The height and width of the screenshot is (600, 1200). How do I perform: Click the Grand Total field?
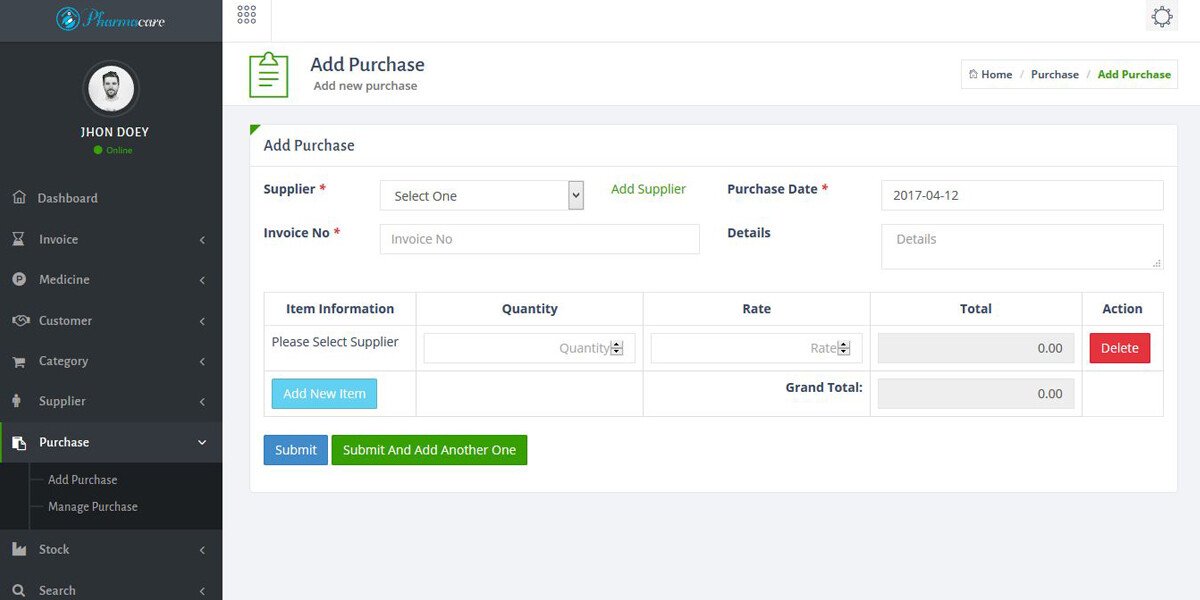coord(976,394)
